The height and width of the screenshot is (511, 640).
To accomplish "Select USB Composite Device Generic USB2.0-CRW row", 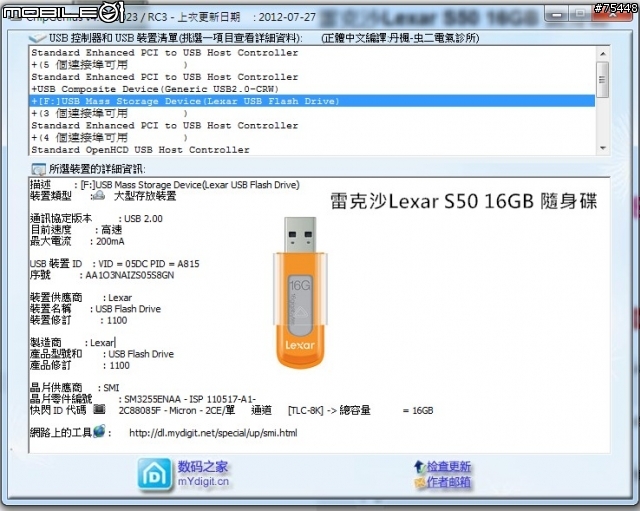I will point(312,89).
